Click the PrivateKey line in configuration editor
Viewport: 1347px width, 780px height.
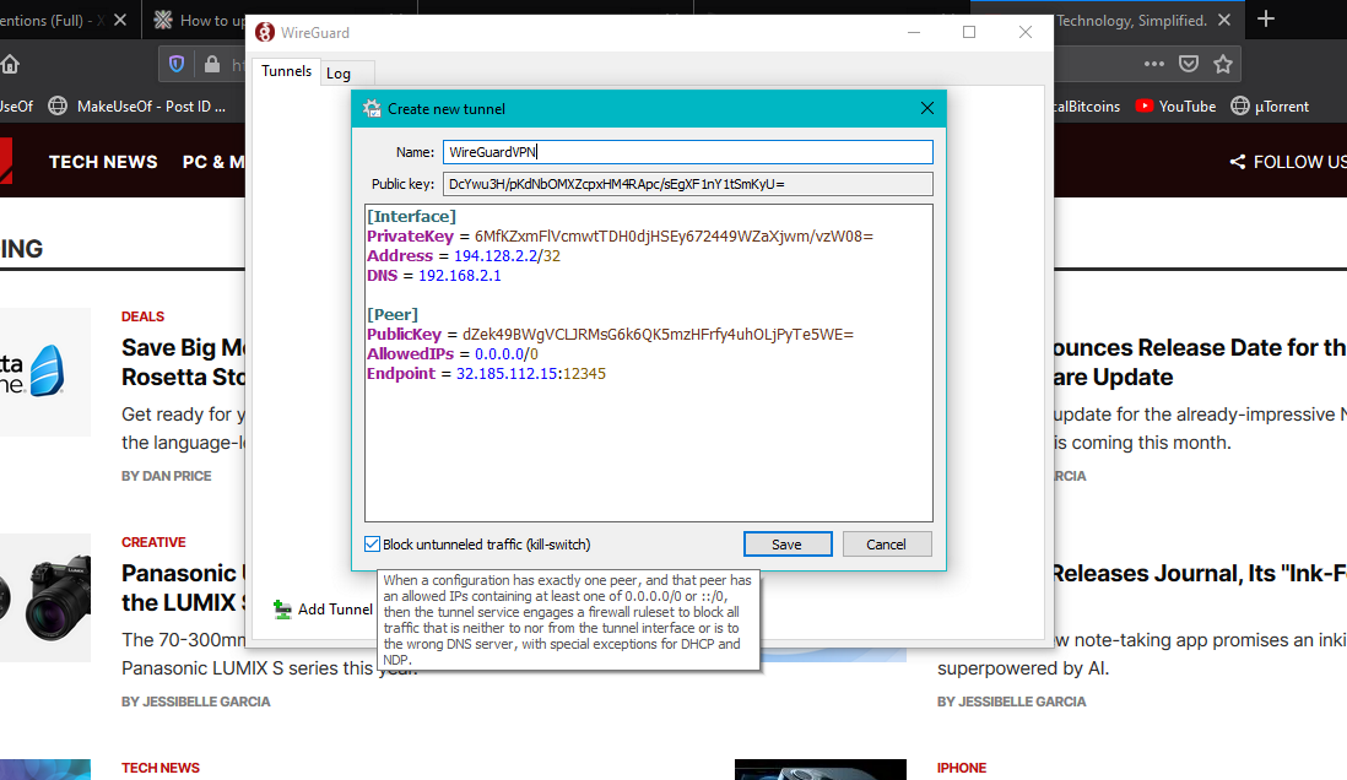coord(620,236)
